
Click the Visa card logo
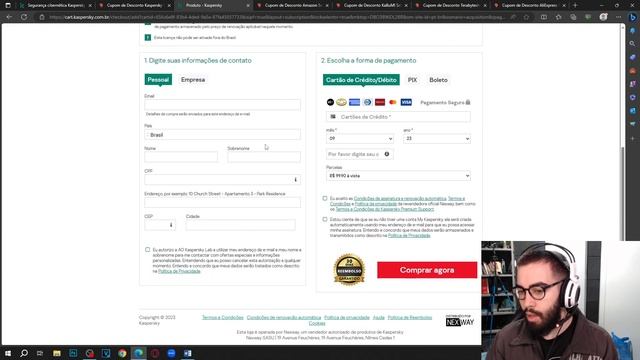tap(406, 102)
